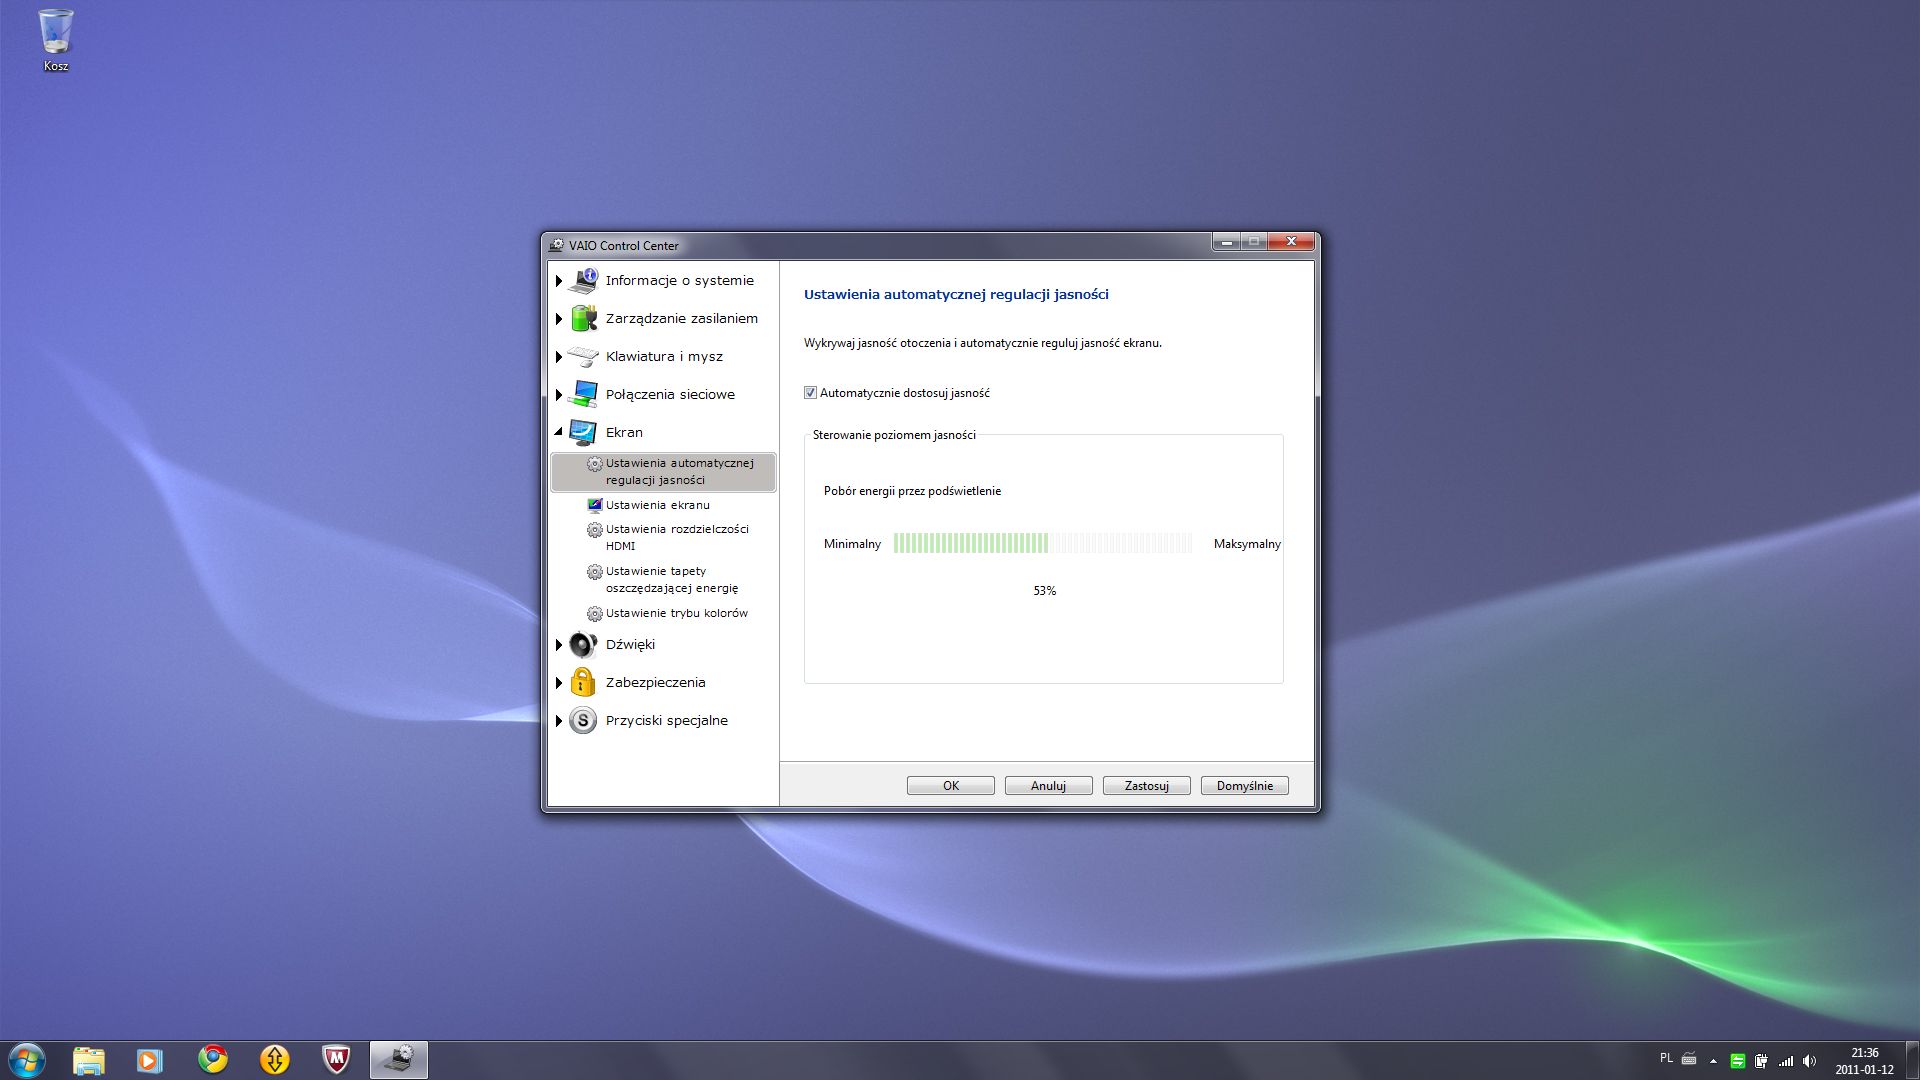Select Ustawienia automatycznej regulacji jasności item
This screenshot has width=1920, height=1080.
[663, 472]
